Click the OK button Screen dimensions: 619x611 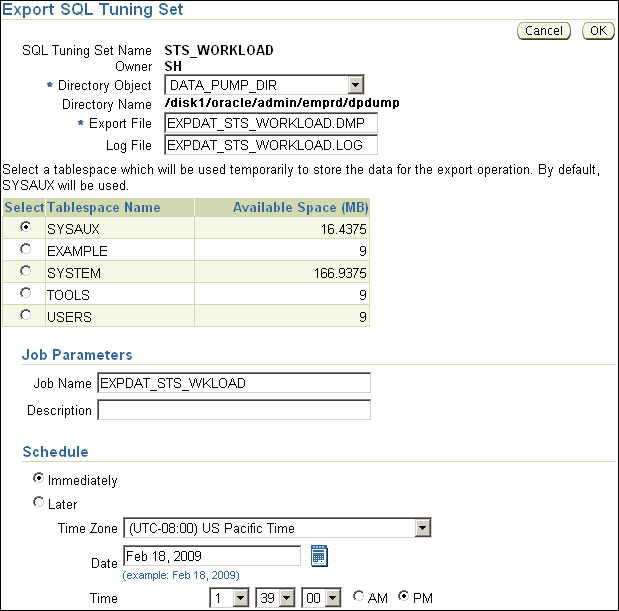(x=598, y=30)
